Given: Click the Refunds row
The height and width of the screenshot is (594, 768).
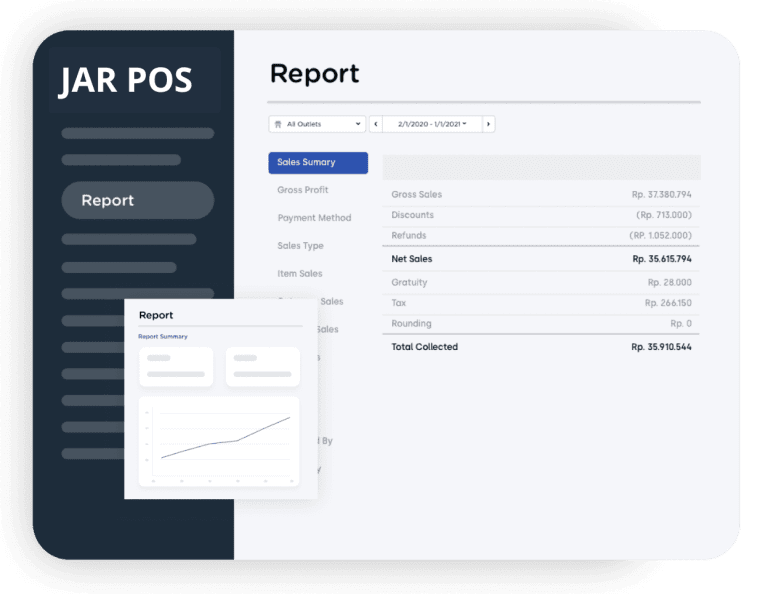Looking at the screenshot, I should pyautogui.click(x=541, y=236).
